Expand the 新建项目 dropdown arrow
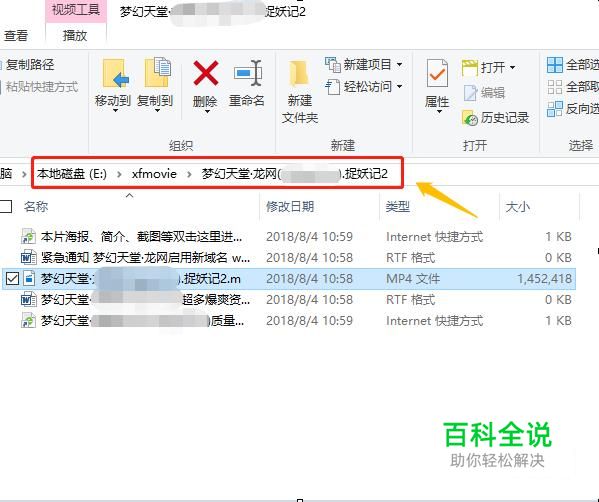This screenshot has width=599, height=502. [399, 65]
